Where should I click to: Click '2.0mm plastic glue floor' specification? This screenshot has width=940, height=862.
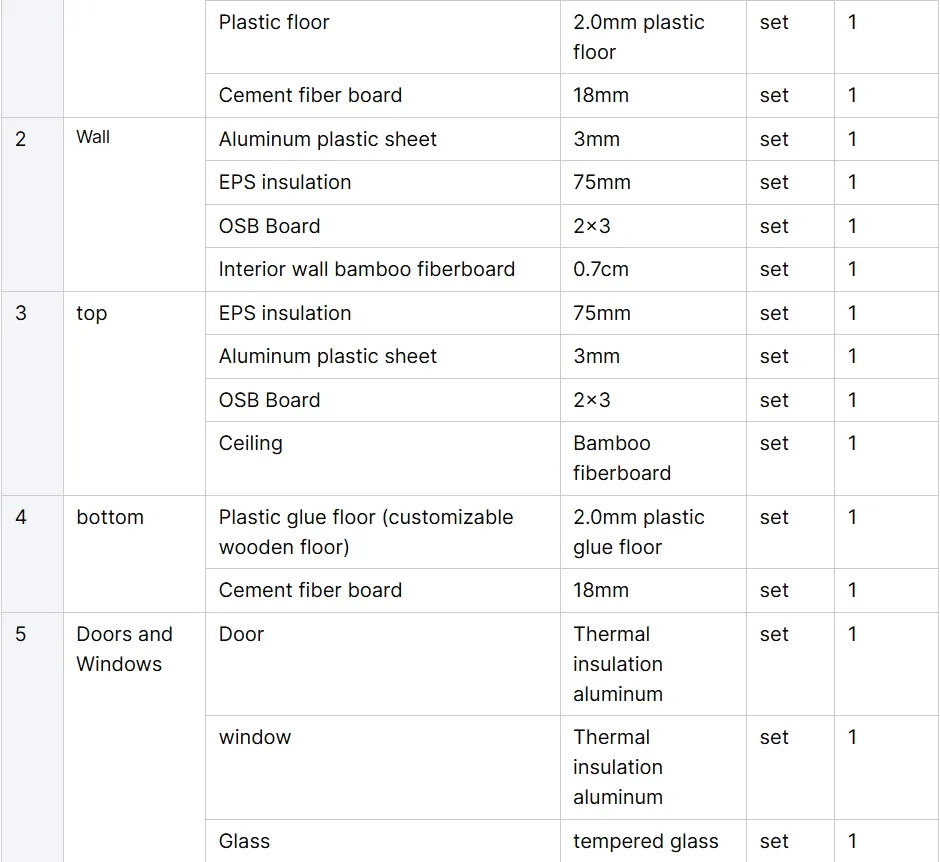coord(638,532)
